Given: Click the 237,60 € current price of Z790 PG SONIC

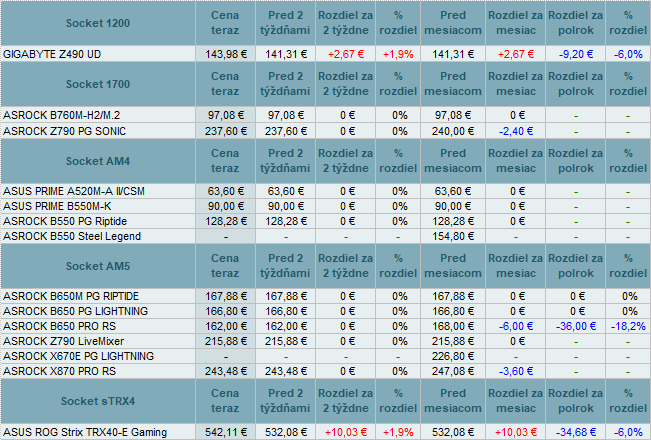Looking at the screenshot, I should pyautogui.click(x=226, y=131).
